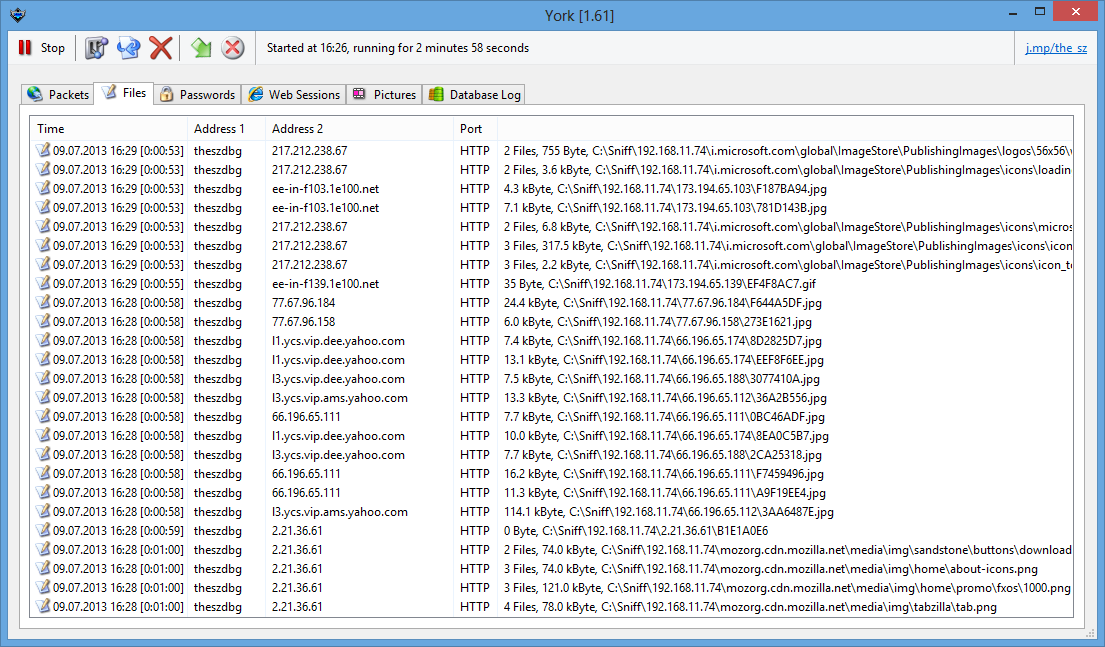Sort by the Port column header
1105x647 pixels.
click(x=476, y=129)
